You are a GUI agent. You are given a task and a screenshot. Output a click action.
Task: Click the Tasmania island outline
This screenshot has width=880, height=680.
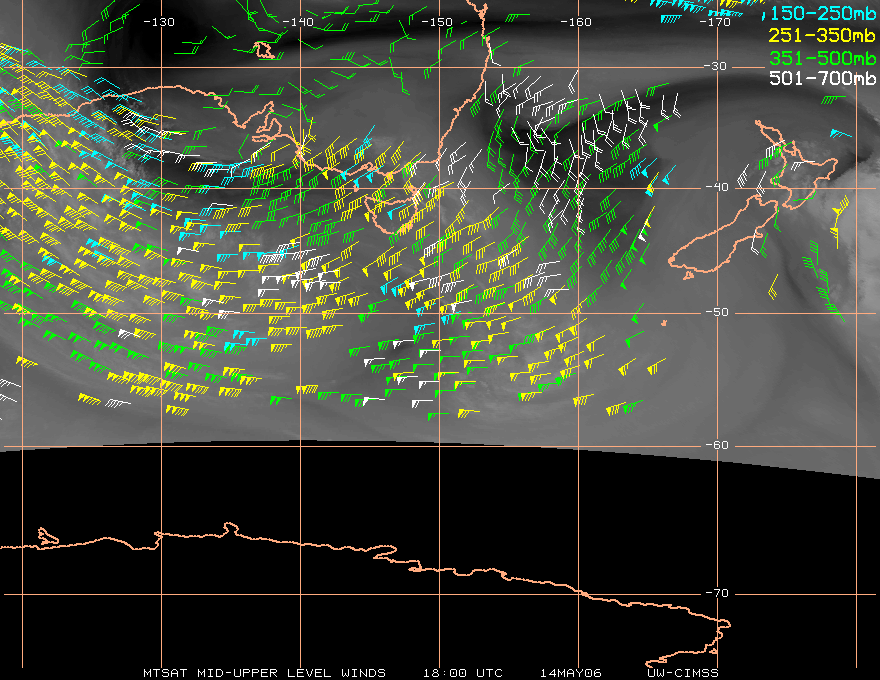[392, 212]
